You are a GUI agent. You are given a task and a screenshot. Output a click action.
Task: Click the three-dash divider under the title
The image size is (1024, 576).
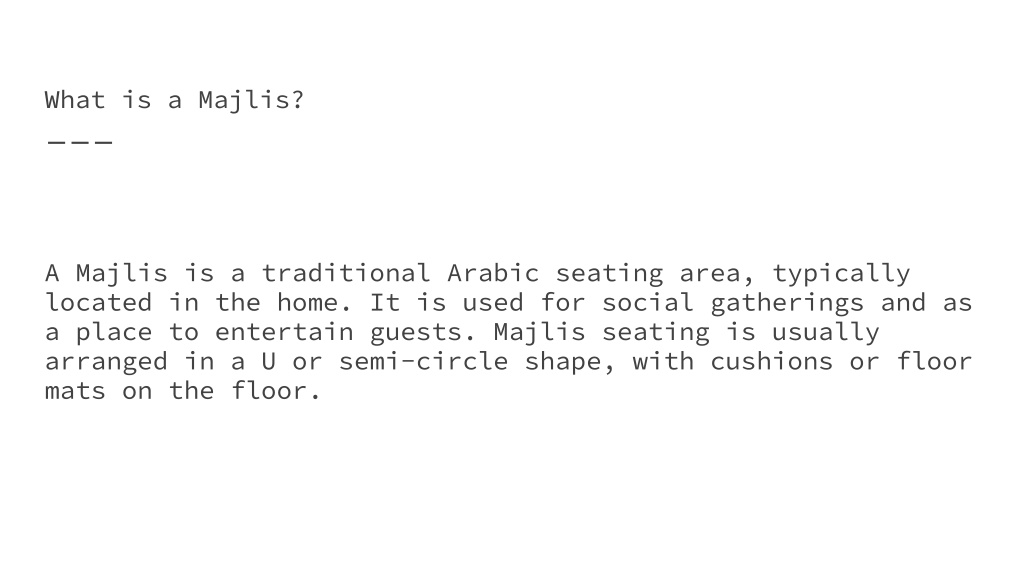(80, 141)
